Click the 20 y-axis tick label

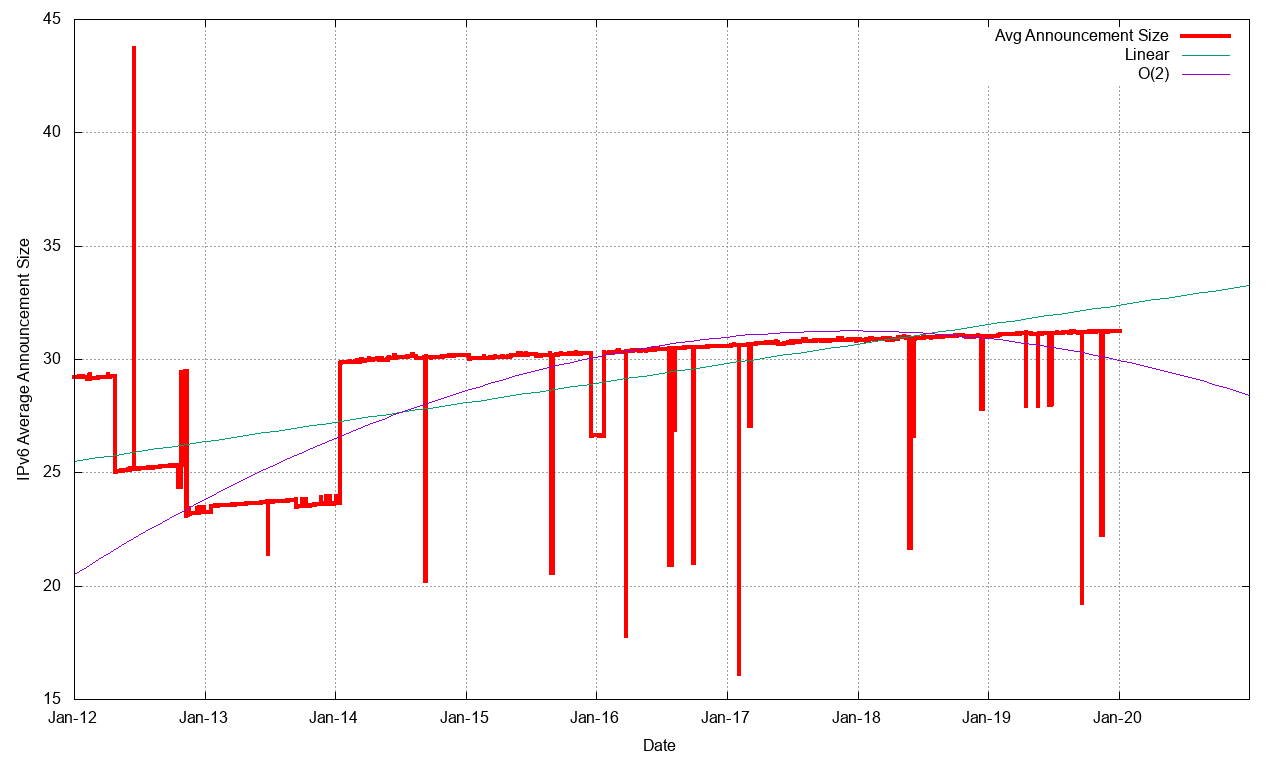click(52, 586)
